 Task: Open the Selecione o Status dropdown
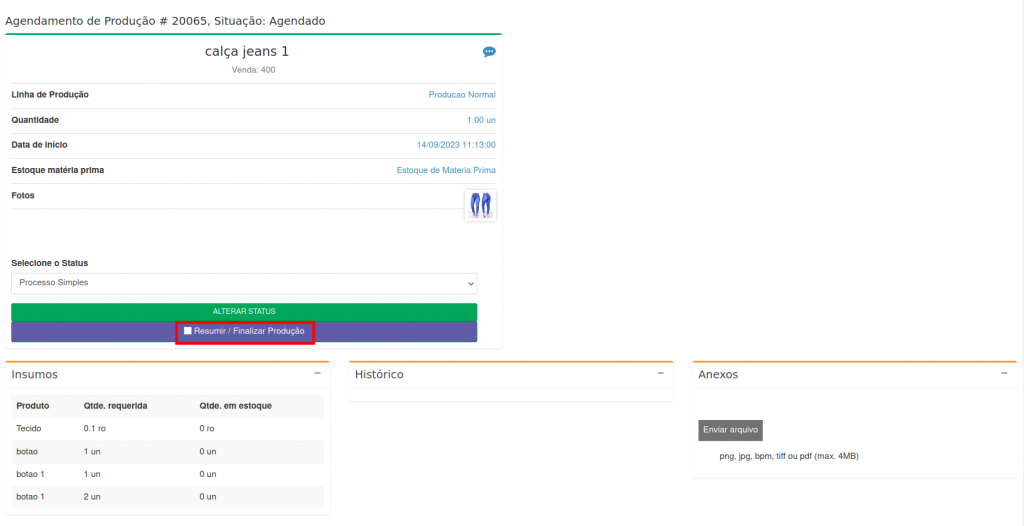coord(244,283)
